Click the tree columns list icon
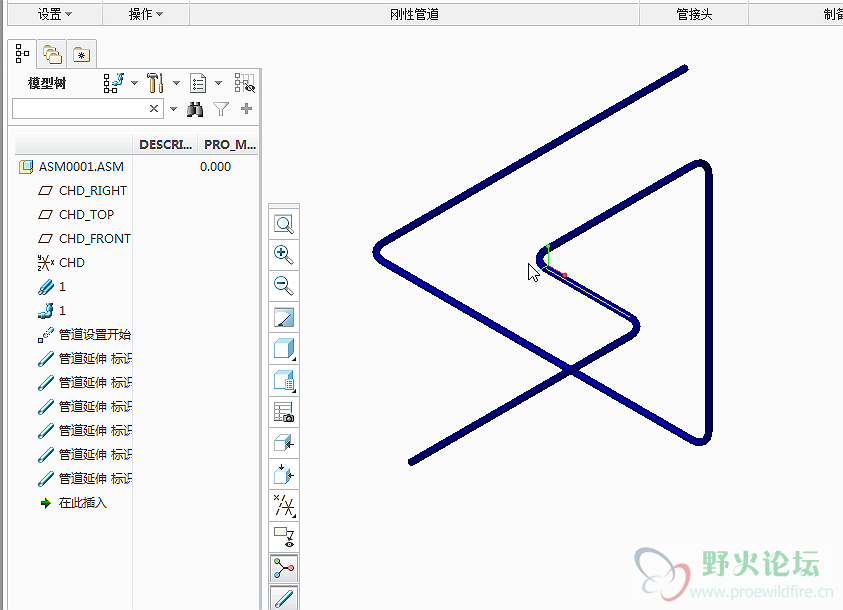Screen dimensions: 843x610 click(x=198, y=83)
